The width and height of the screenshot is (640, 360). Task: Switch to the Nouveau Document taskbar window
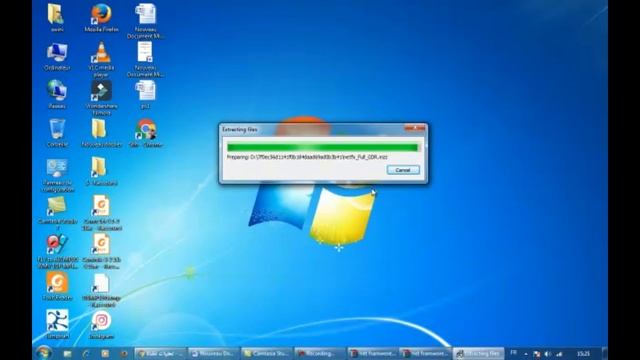[213, 353]
